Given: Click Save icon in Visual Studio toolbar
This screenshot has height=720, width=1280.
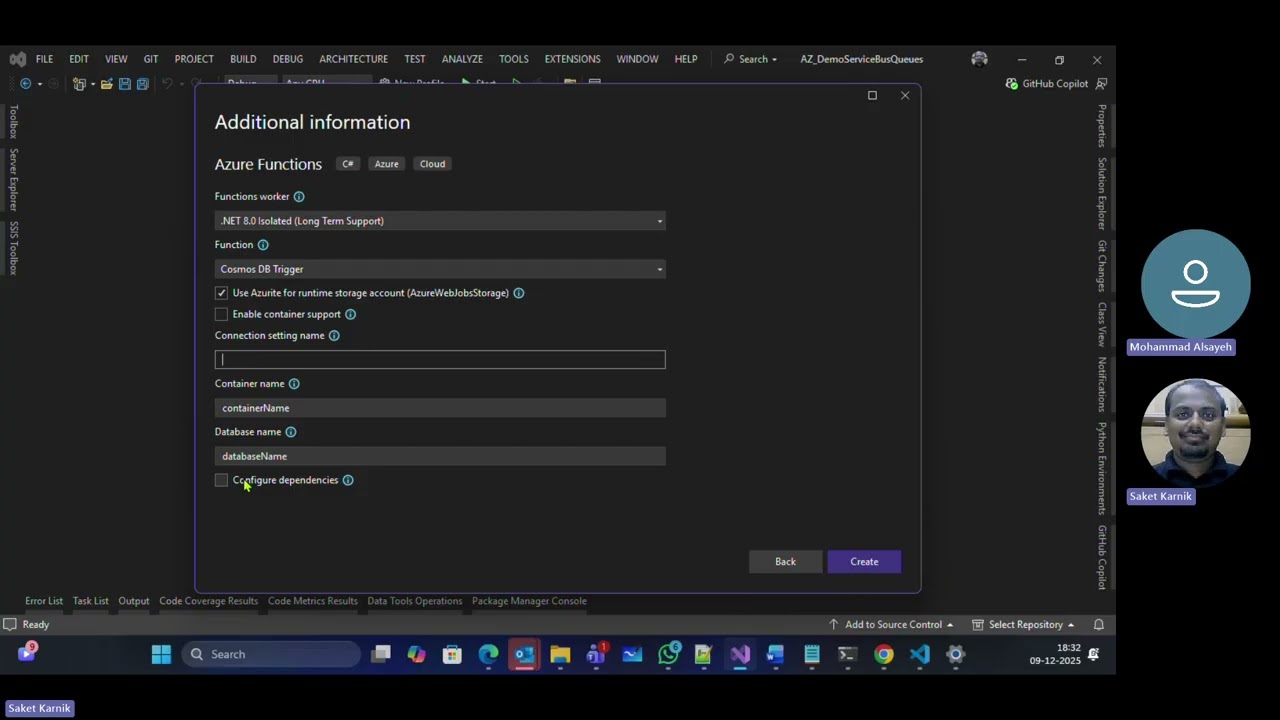Looking at the screenshot, I should (x=125, y=84).
